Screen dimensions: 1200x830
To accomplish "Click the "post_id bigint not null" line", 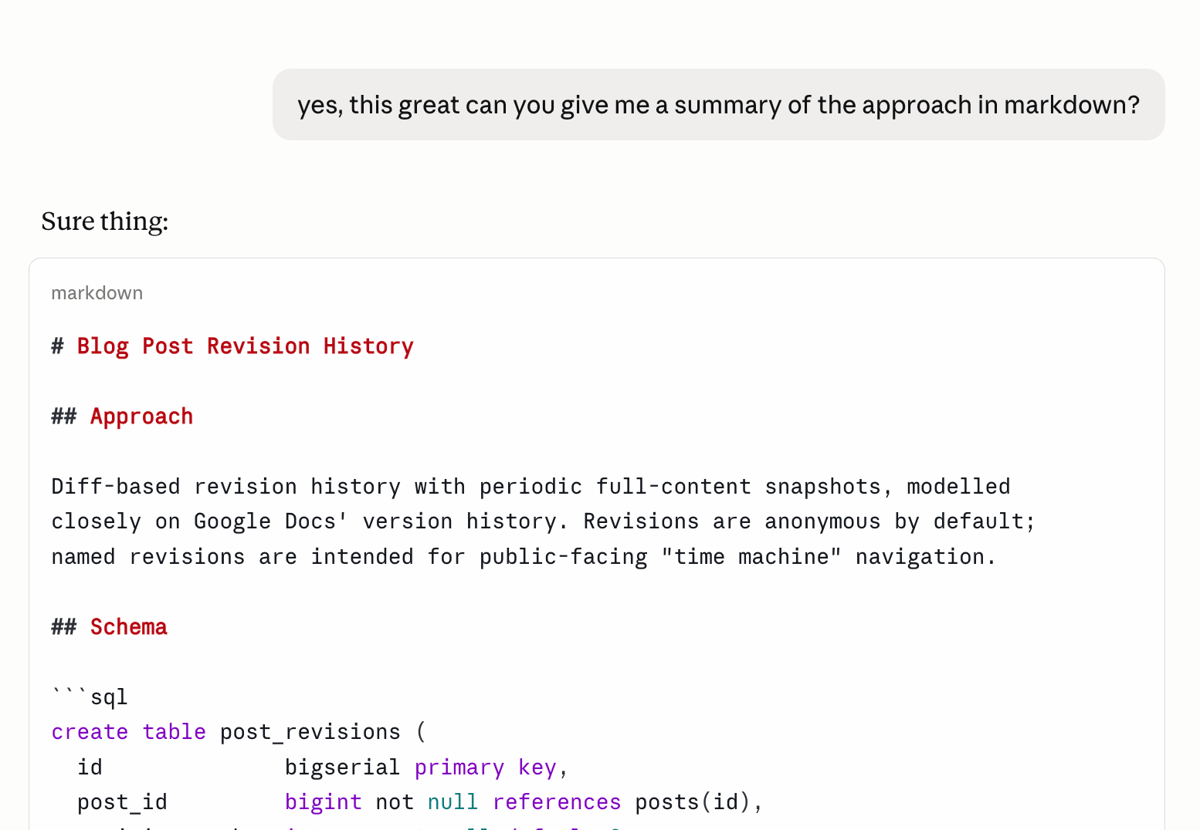I will coord(420,802).
